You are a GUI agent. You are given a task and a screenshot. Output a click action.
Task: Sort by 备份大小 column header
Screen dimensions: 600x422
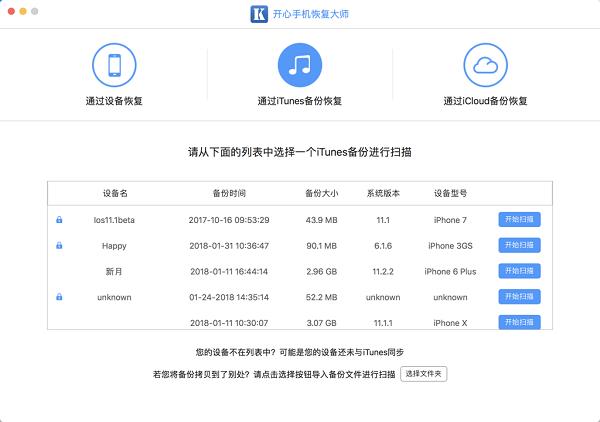(321, 193)
